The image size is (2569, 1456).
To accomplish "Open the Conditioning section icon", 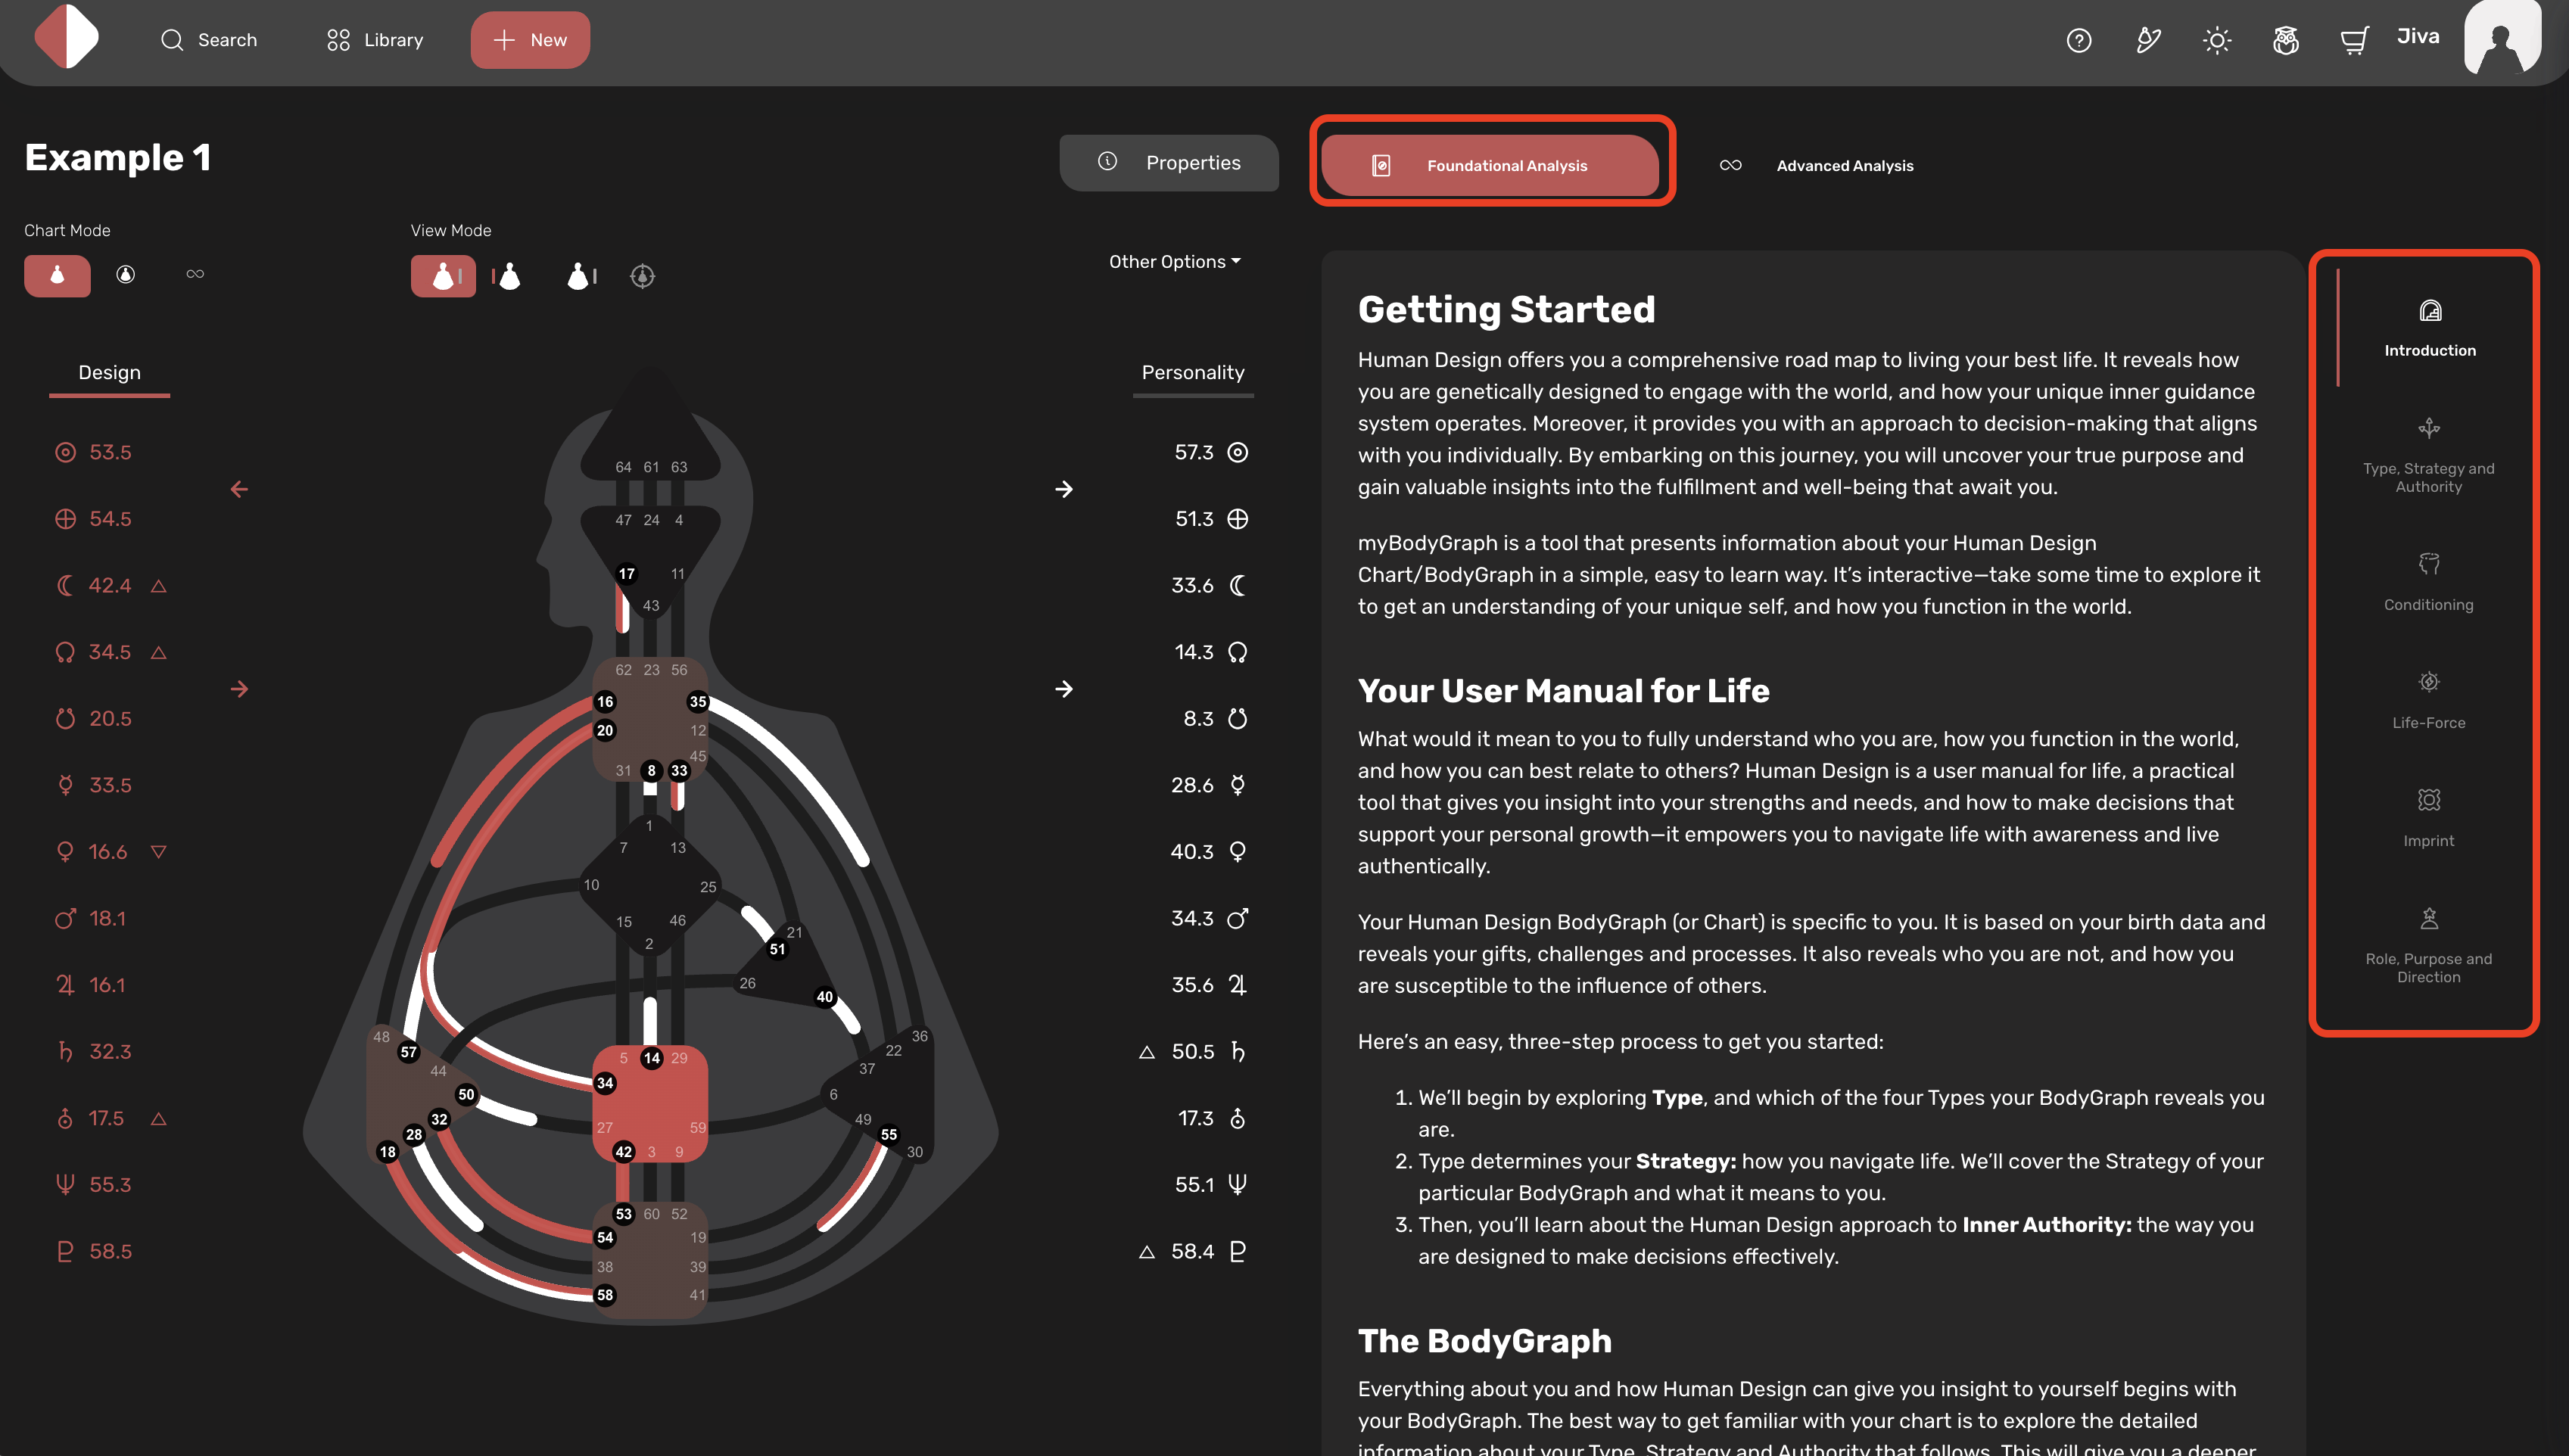I will 2430,562.
